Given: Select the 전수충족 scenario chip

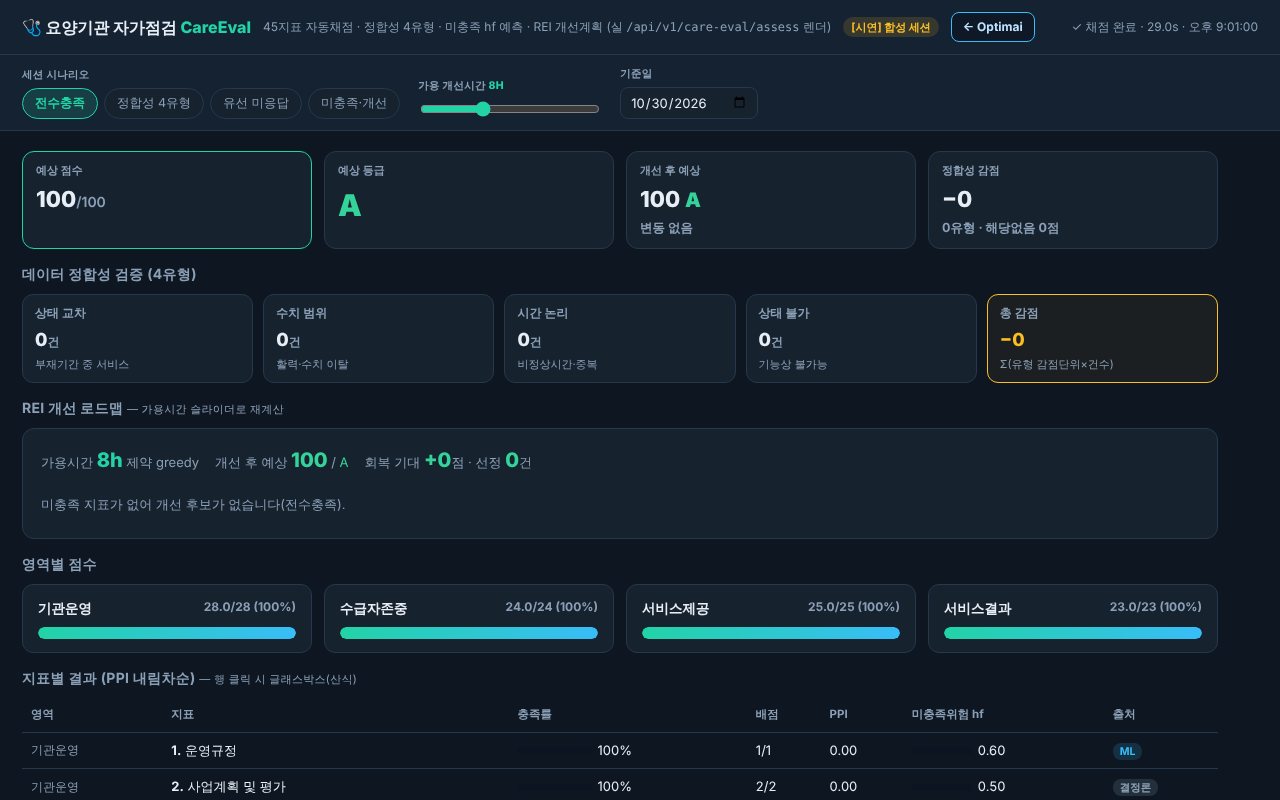Looking at the screenshot, I should pos(60,103).
